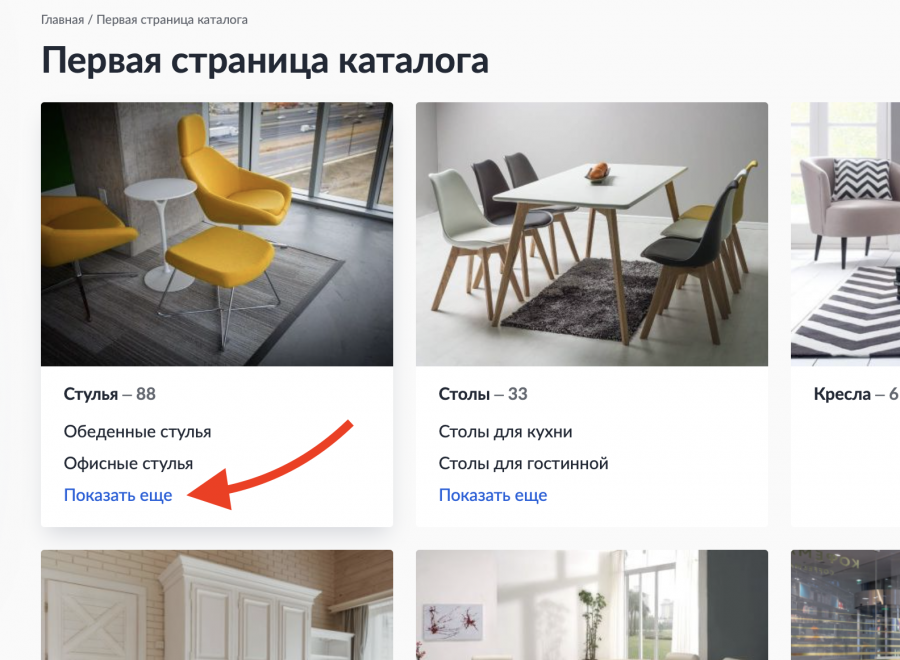Open the Столы category heading
Screen dimensions: 900x660
(x=464, y=394)
